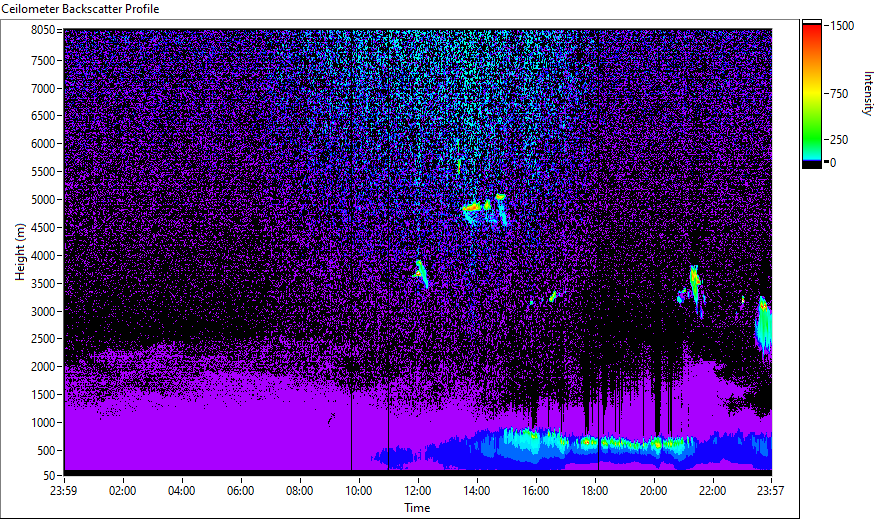Click the 1500 height axis value
The image size is (878, 519).
click(x=43, y=395)
